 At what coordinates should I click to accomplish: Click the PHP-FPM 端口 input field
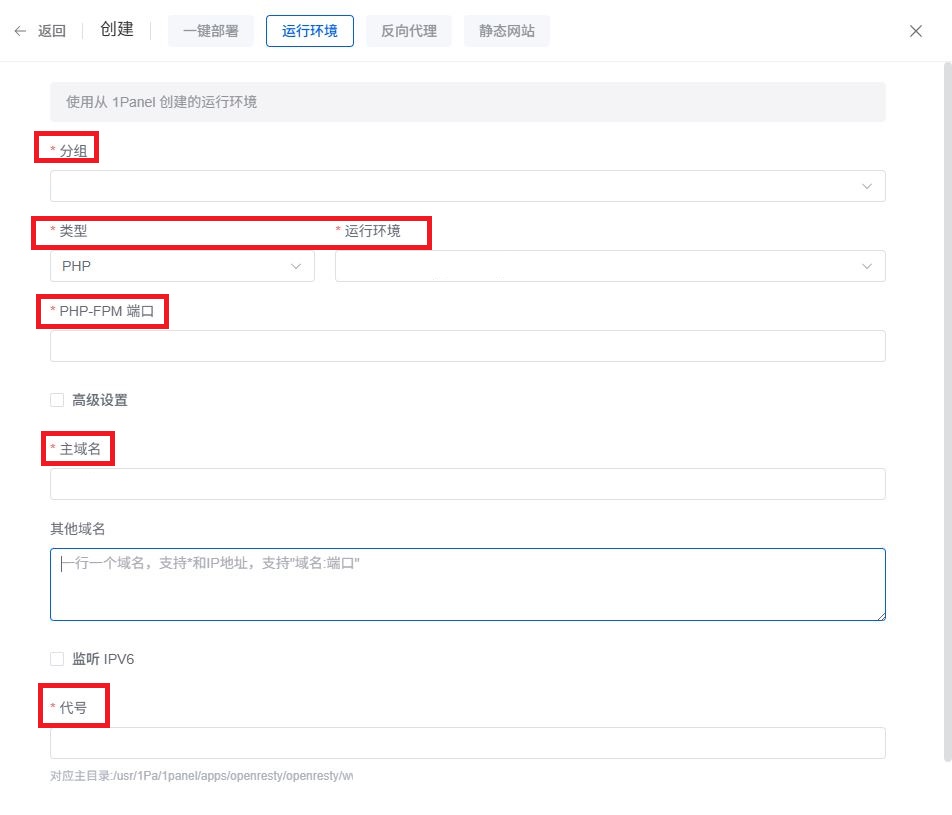[468, 346]
